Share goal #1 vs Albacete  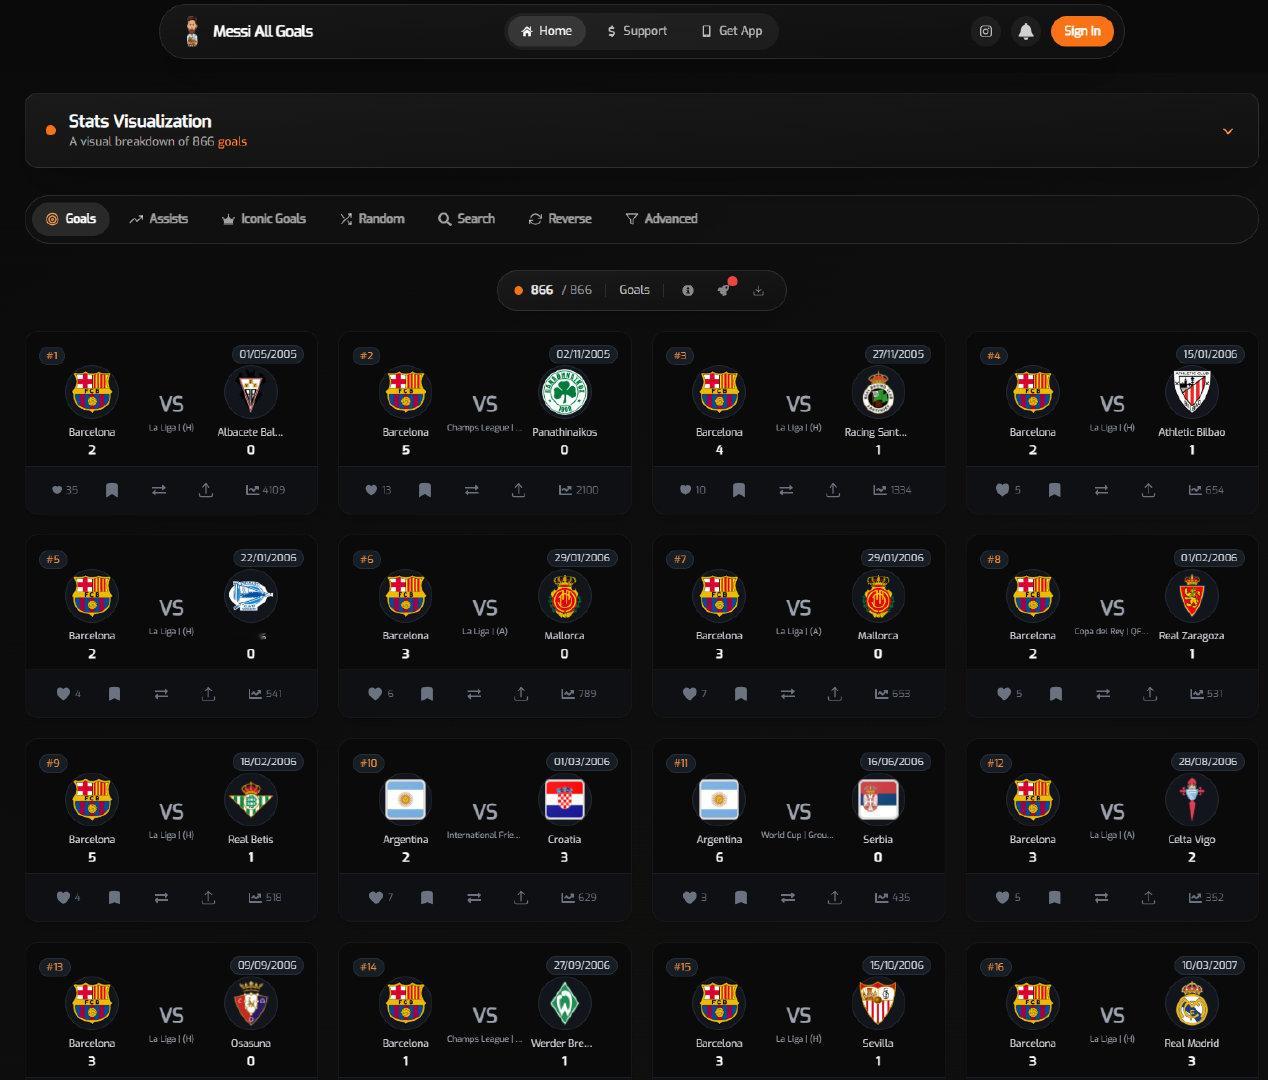[x=206, y=490]
